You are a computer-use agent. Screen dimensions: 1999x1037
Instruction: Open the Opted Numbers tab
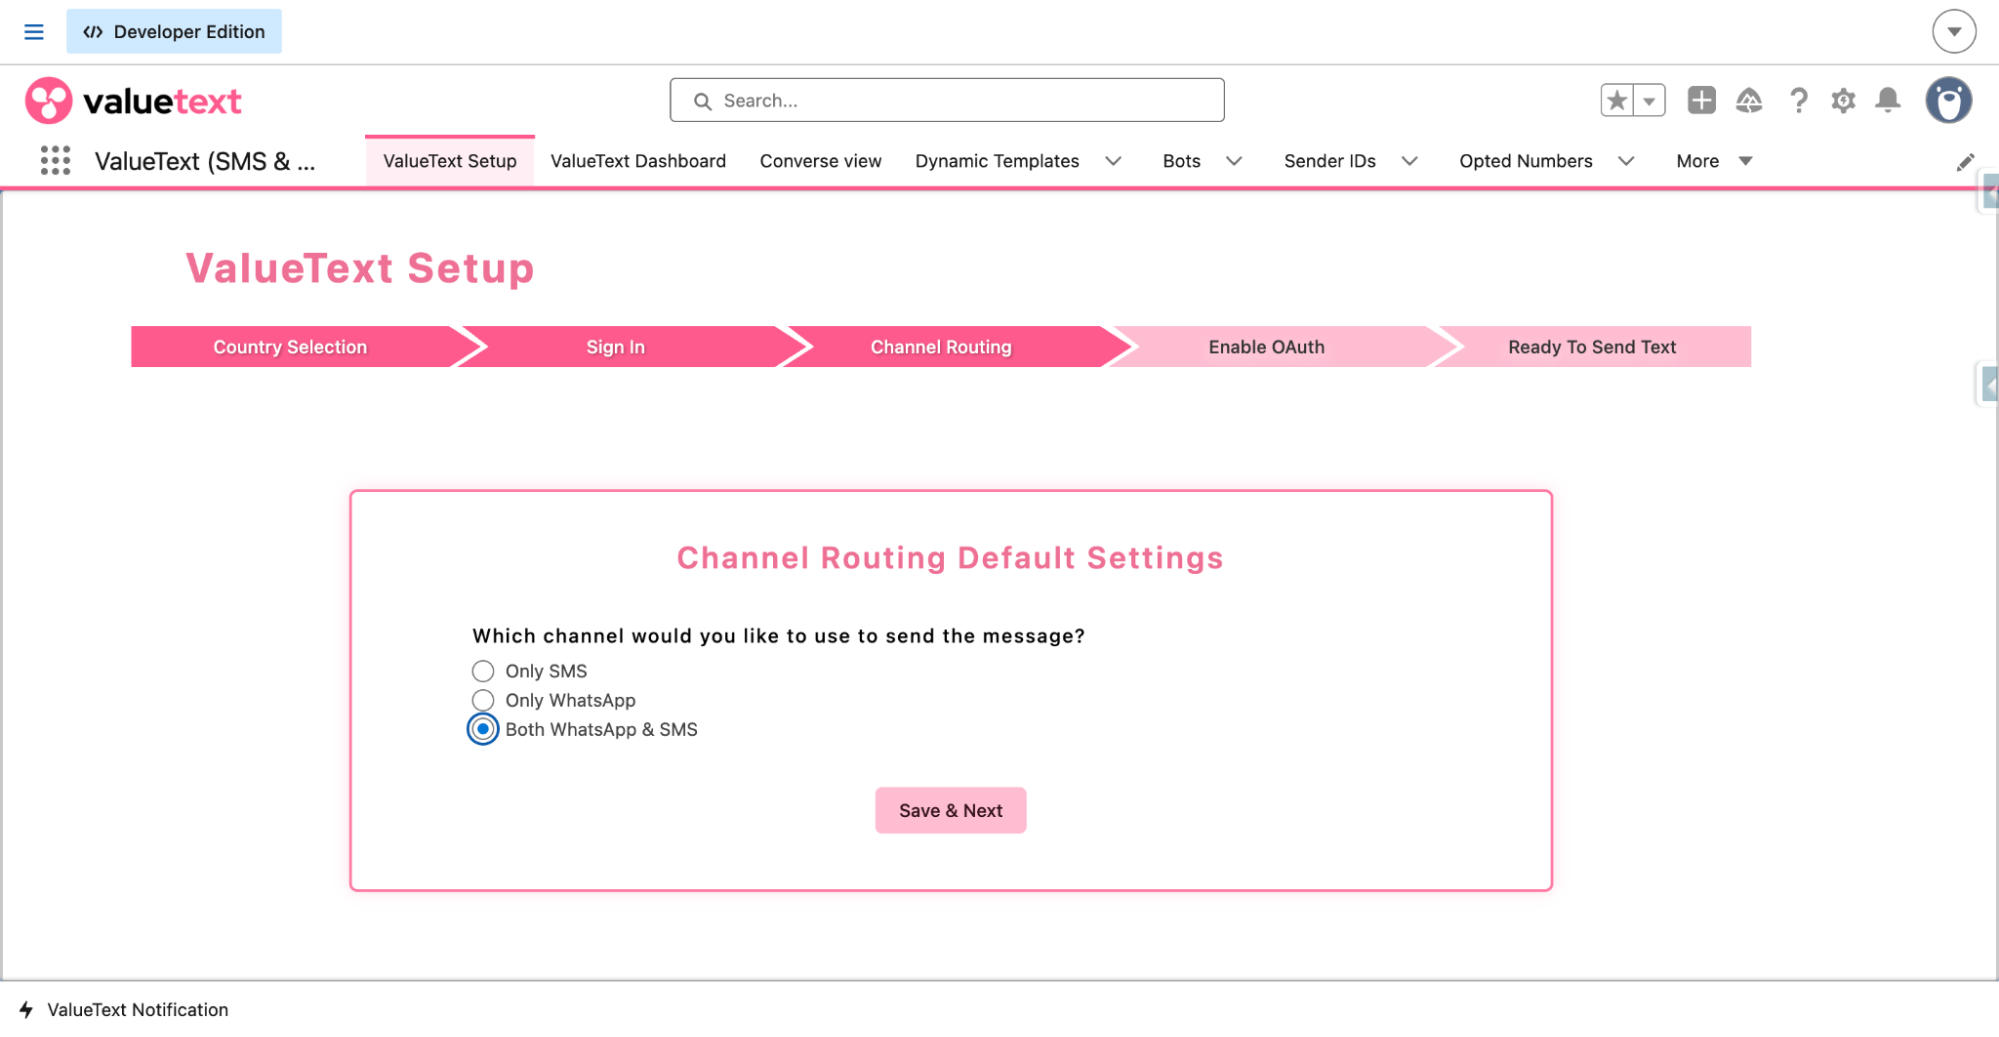coord(1525,161)
